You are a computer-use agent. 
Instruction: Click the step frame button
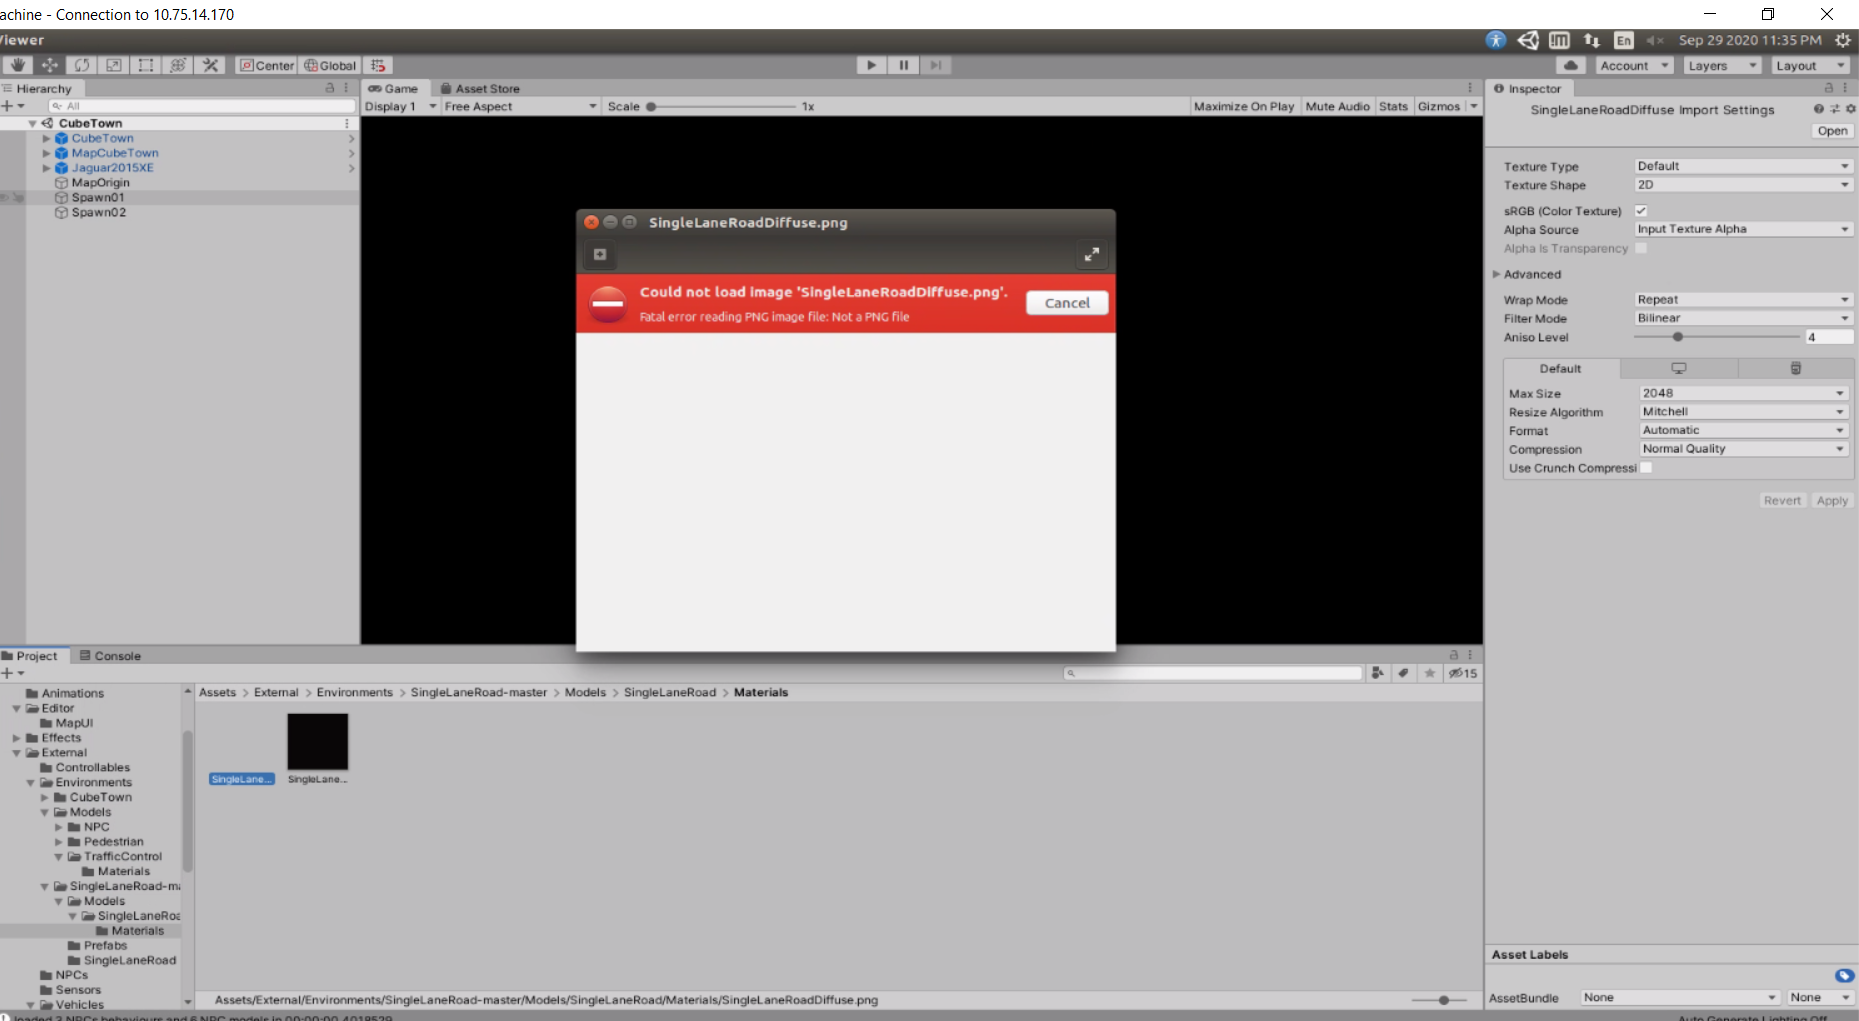[x=936, y=65]
